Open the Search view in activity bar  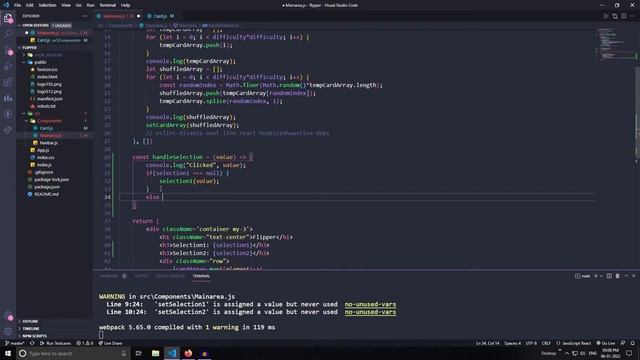pyautogui.click(x=8, y=34)
